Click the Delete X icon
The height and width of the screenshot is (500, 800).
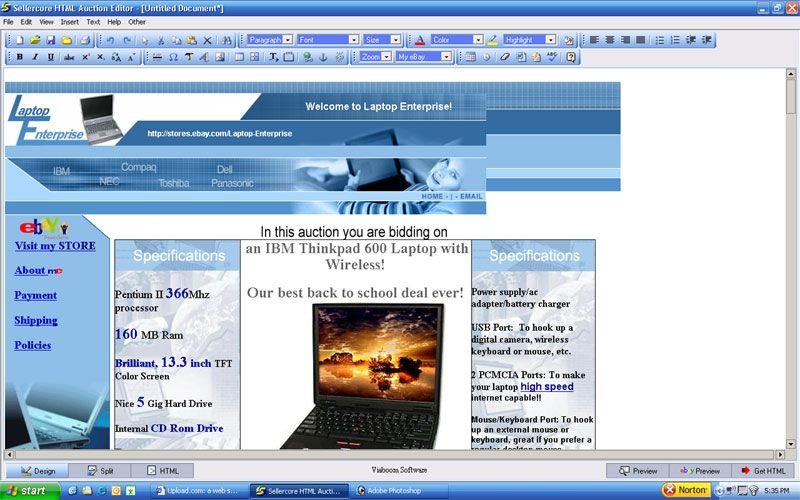pos(207,40)
